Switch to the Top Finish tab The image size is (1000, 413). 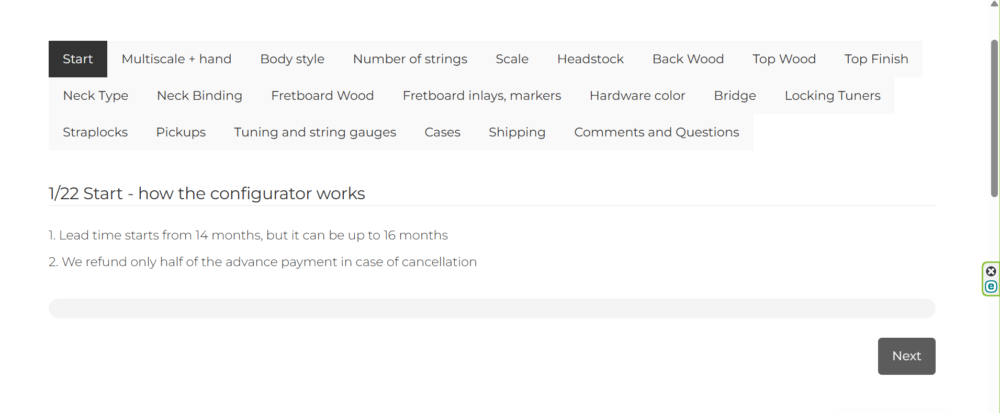pos(876,59)
